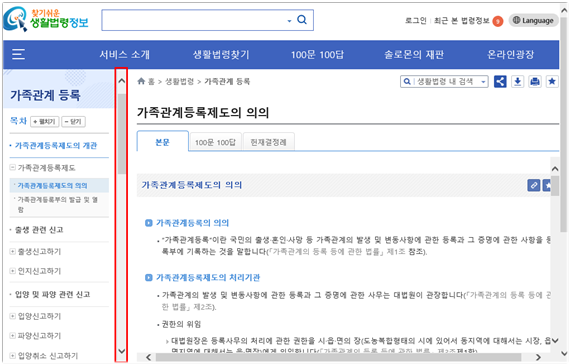Open 100문 100답 menu in navigation bar
This screenshot has width=569, height=364.
(x=317, y=54)
